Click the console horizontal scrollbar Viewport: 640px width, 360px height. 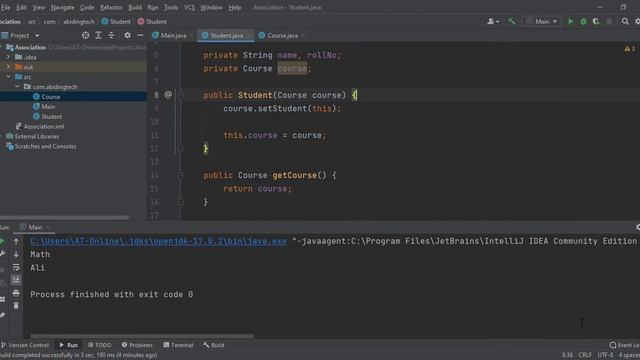142,336
